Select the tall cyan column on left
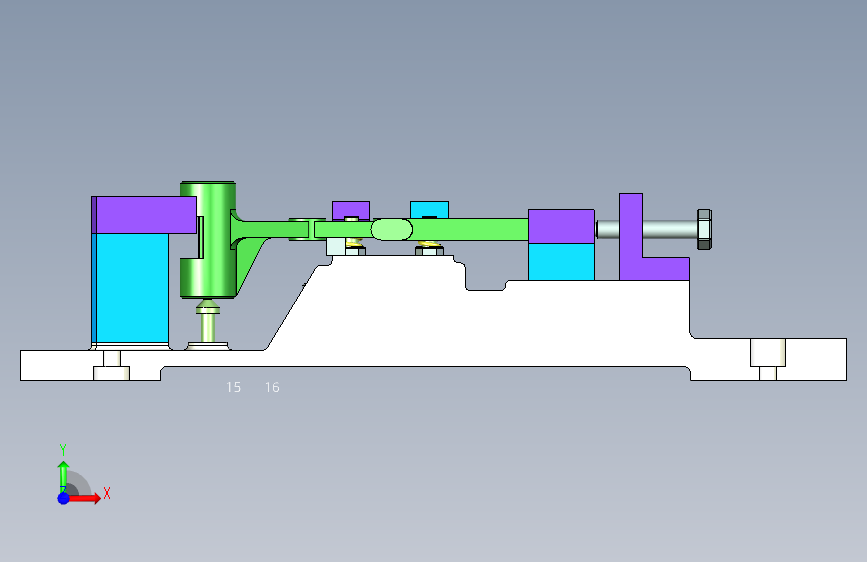The width and height of the screenshot is (867, 562). tap(130, 288)
